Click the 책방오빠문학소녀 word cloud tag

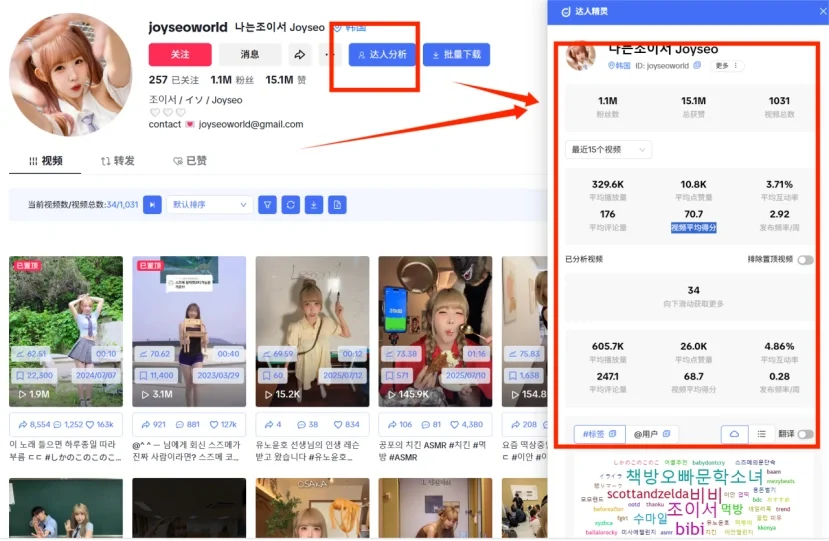click(x=695, y=476)
